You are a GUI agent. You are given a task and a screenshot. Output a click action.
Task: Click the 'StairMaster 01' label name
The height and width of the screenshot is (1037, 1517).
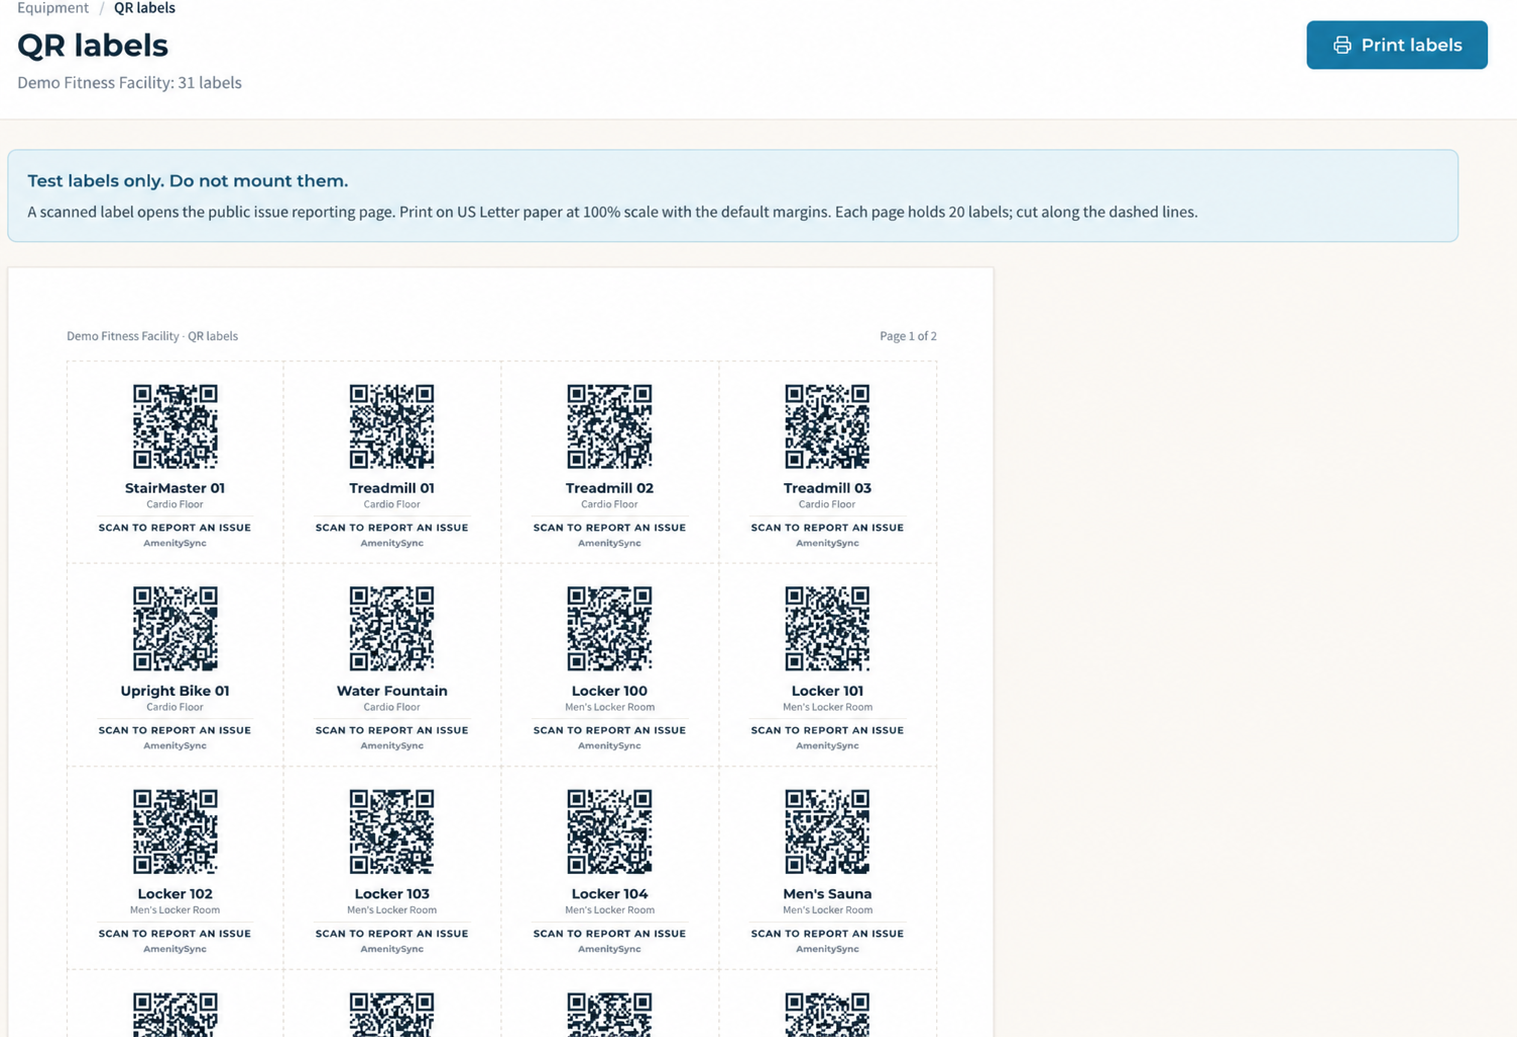[x=175, y=488]
